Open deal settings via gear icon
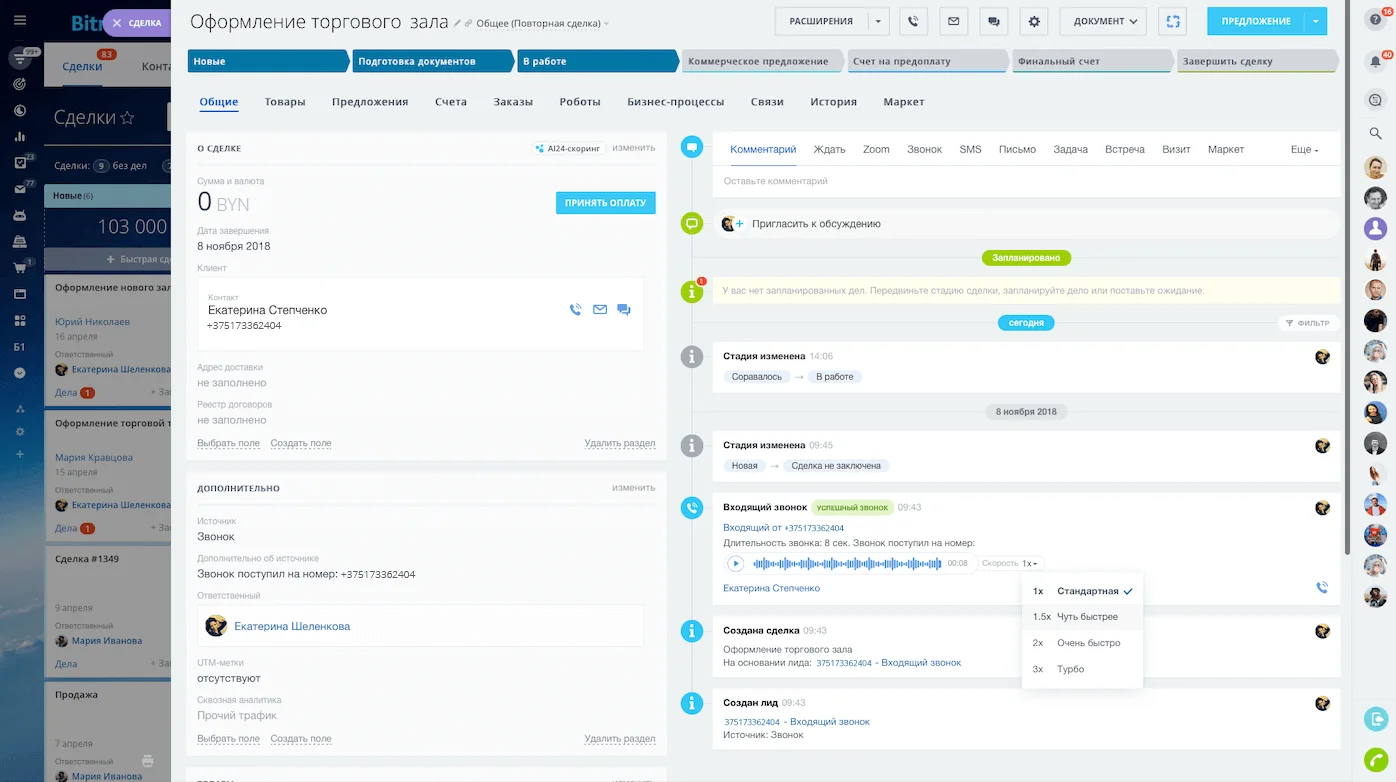The image size is (1396, 782). 1034,21
